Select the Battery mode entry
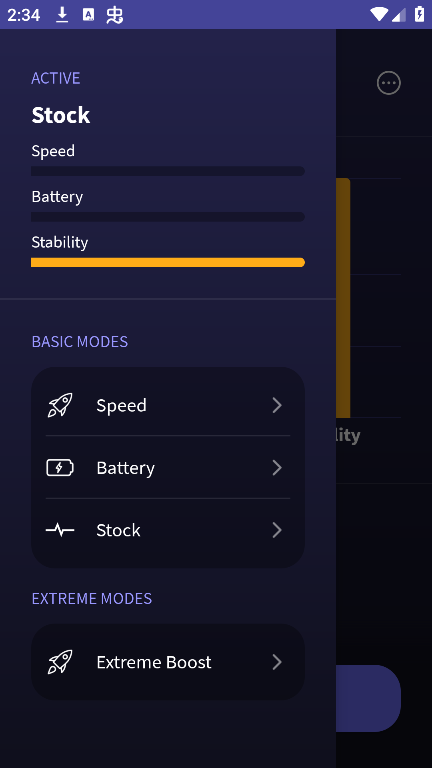This screenshot has height=768, width=432. pyautogui.click(x=168, y=467)
